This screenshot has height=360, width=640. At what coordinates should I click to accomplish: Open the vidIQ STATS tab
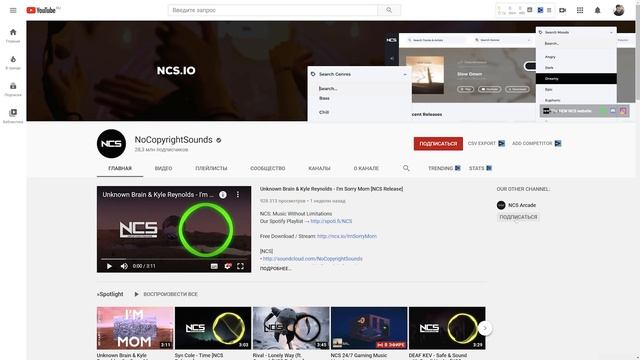pos(480,168)
